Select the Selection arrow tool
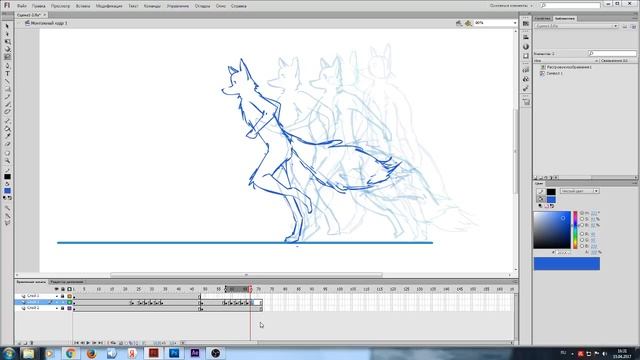Screen dimensions: 640x360 coord(7,26)
